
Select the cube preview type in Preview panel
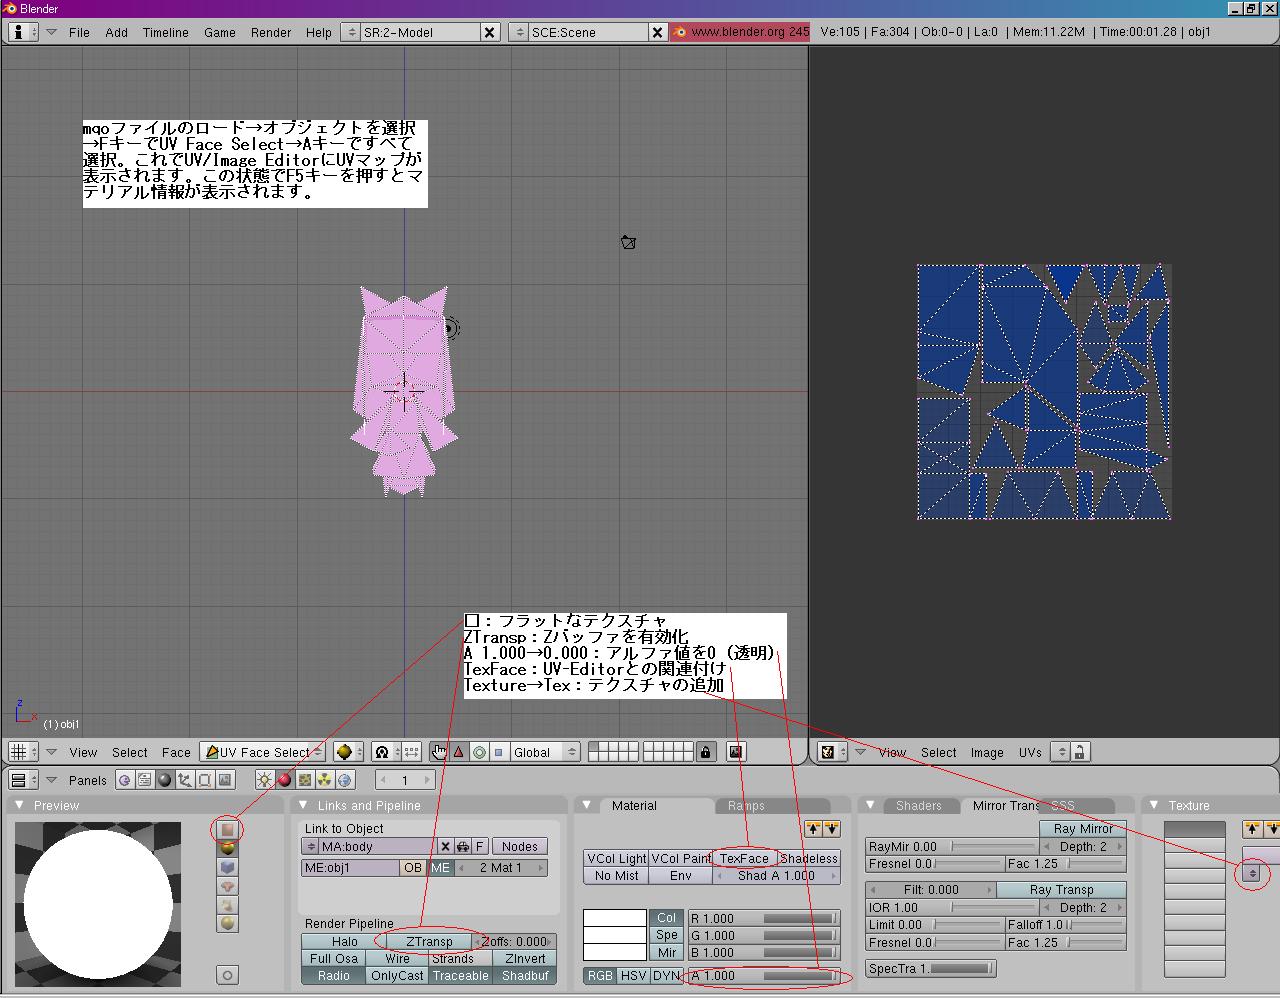[x=227, y=866]
